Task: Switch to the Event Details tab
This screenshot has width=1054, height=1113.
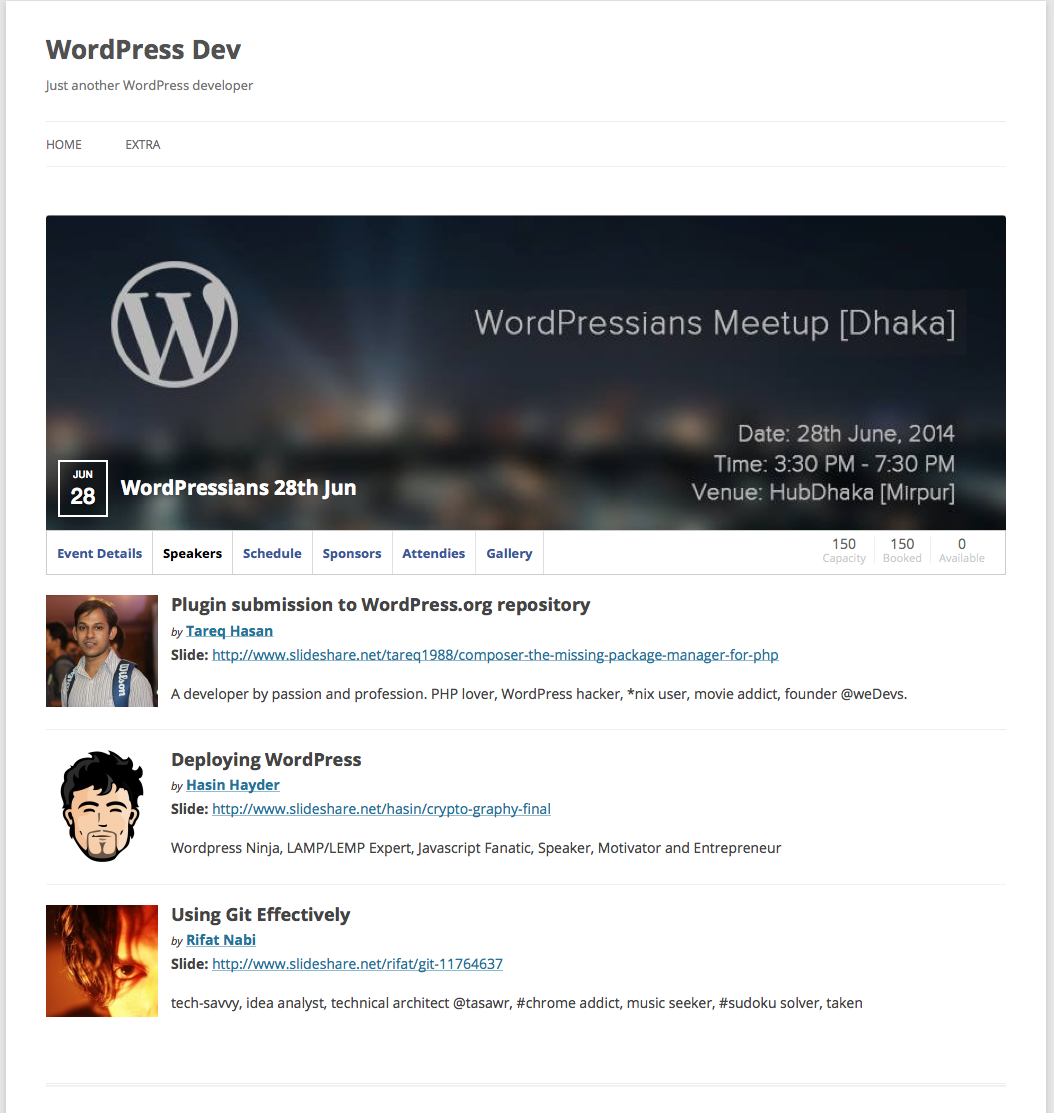Action: click(x=99, y=553)
